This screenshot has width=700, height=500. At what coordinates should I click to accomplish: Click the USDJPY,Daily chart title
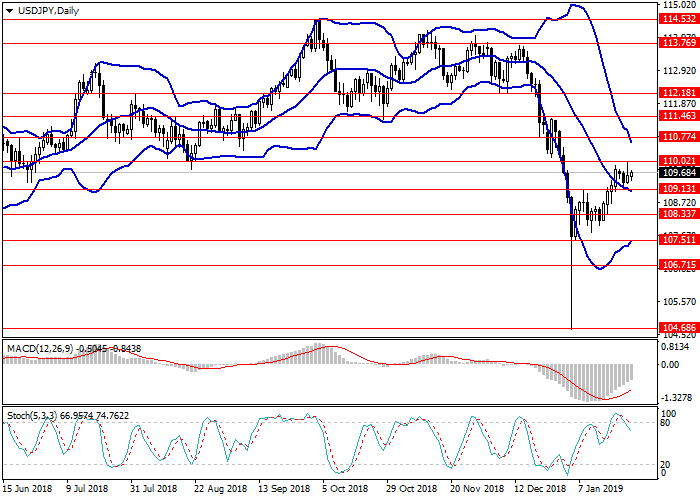click(48, 9)
